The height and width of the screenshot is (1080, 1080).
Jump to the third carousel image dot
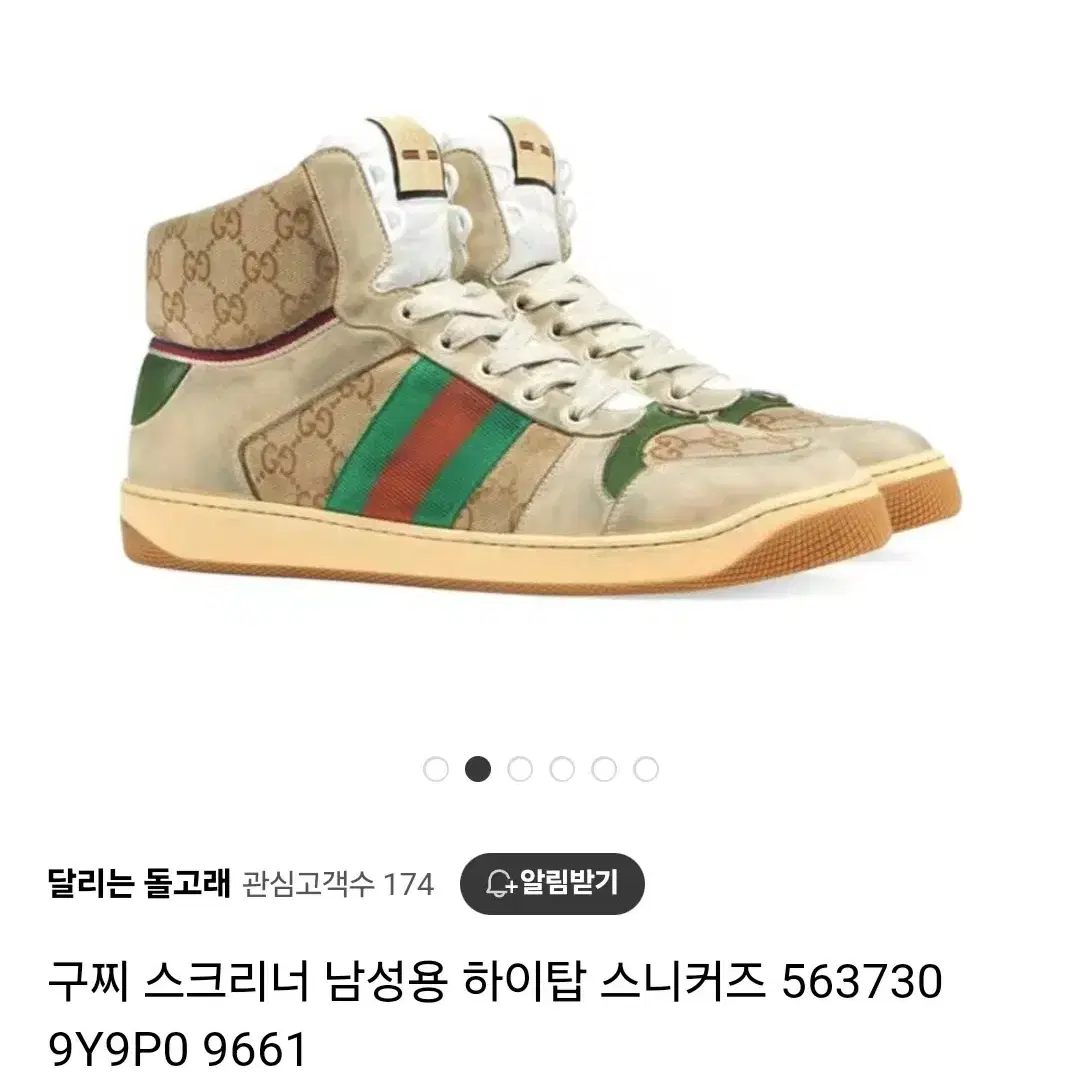pyautogui.click(x=520, y=769)
